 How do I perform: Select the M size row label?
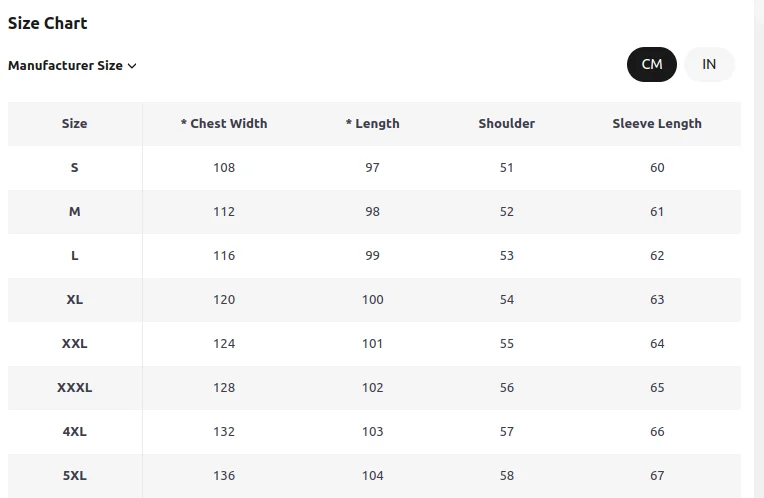(75, 211)
